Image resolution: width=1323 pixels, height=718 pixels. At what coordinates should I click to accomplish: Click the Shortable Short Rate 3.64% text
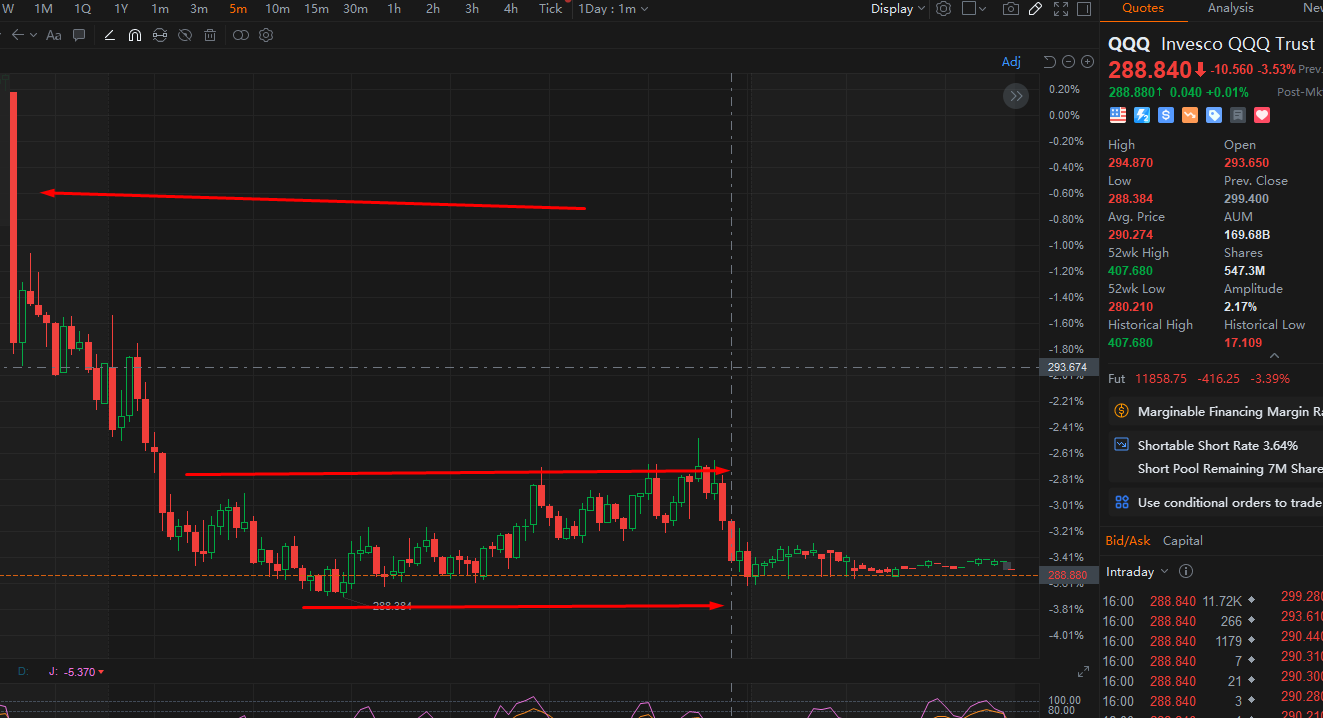click(x=1218, y=445)
